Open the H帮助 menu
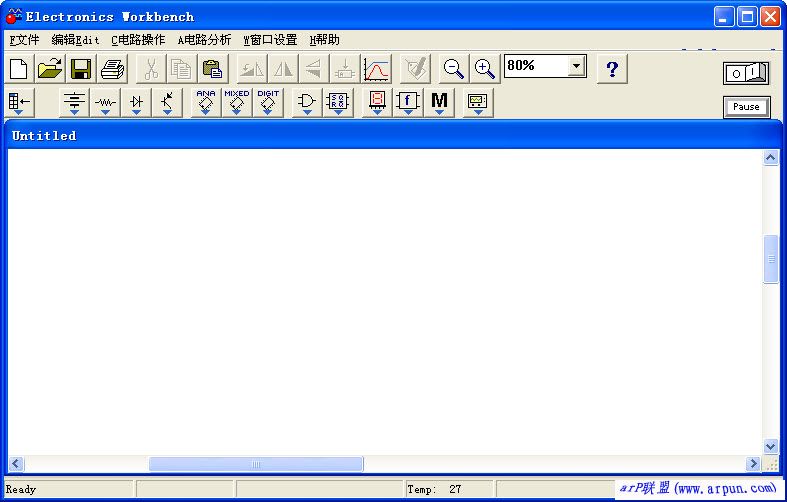The width and height of the screenshot is (787, 502). [324, 40]
